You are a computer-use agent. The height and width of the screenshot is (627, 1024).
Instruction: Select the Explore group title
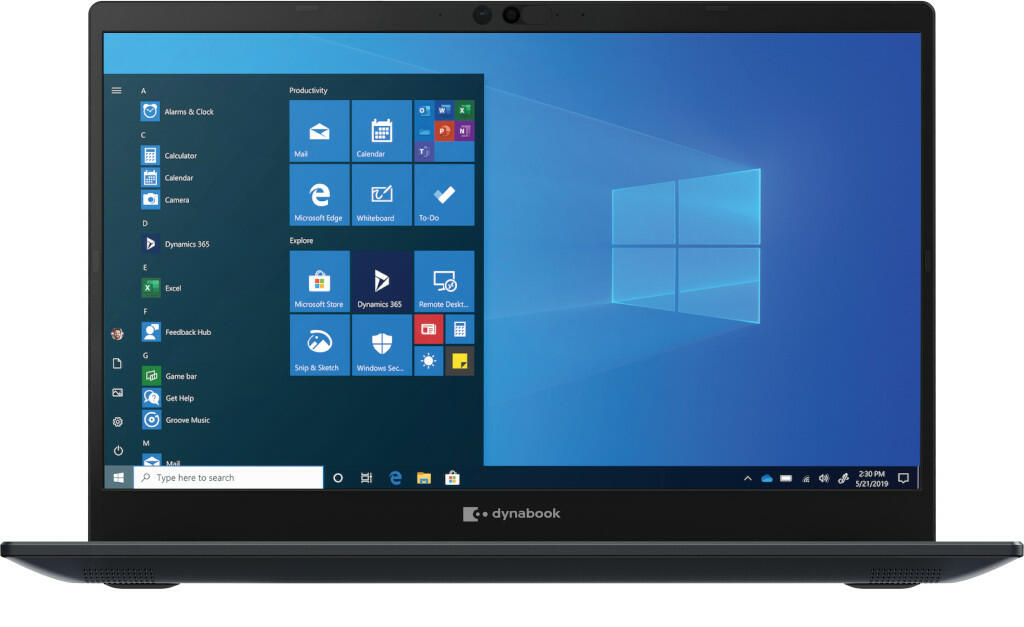pos(301,240)
